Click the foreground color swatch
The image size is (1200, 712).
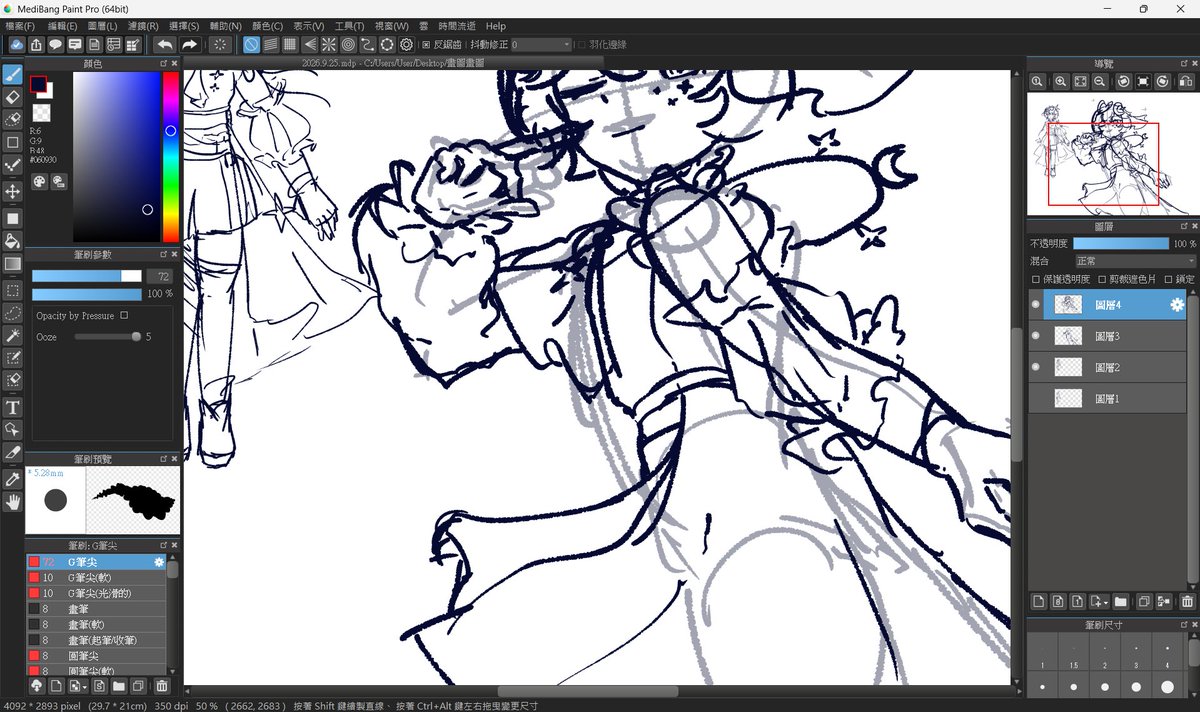[38, 84]
